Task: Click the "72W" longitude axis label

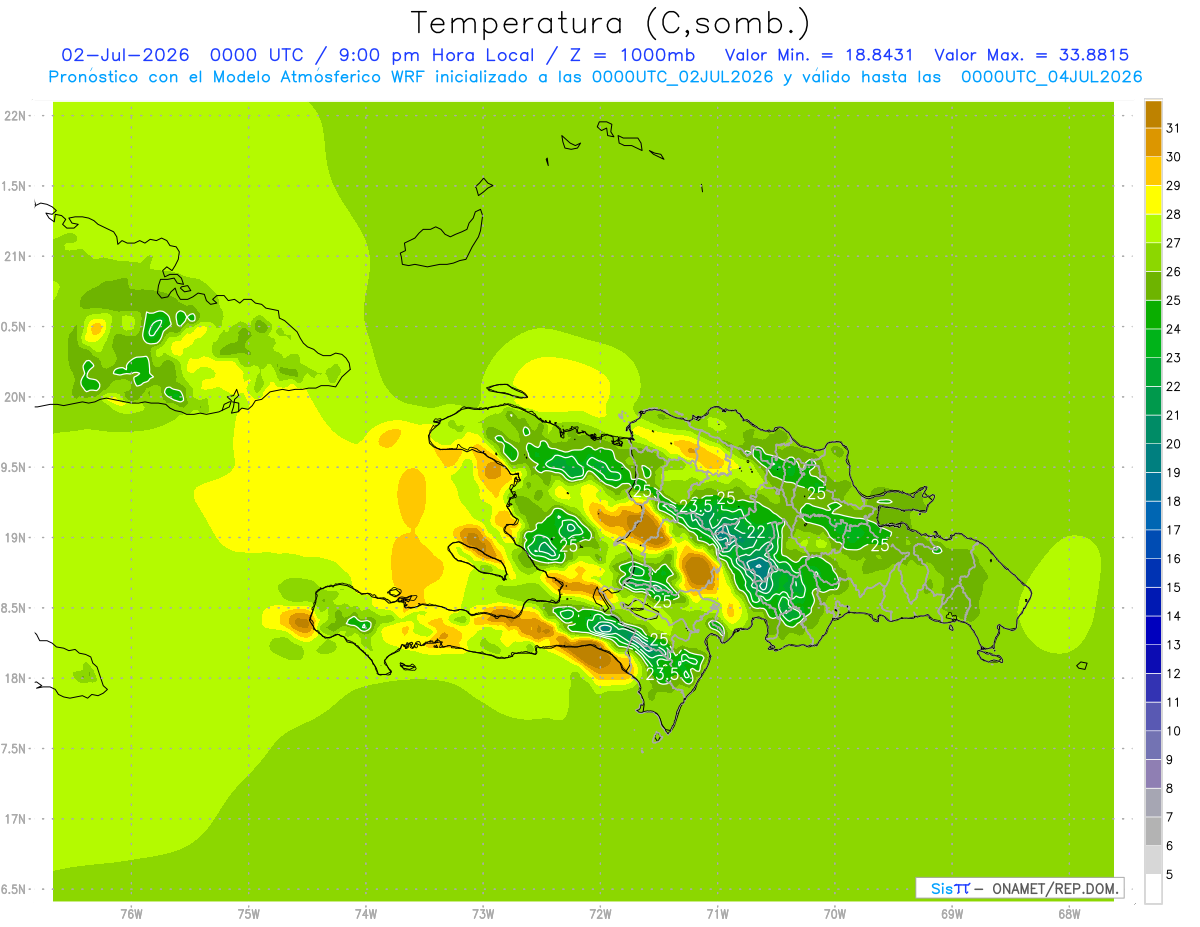Action: pos(600,914)
